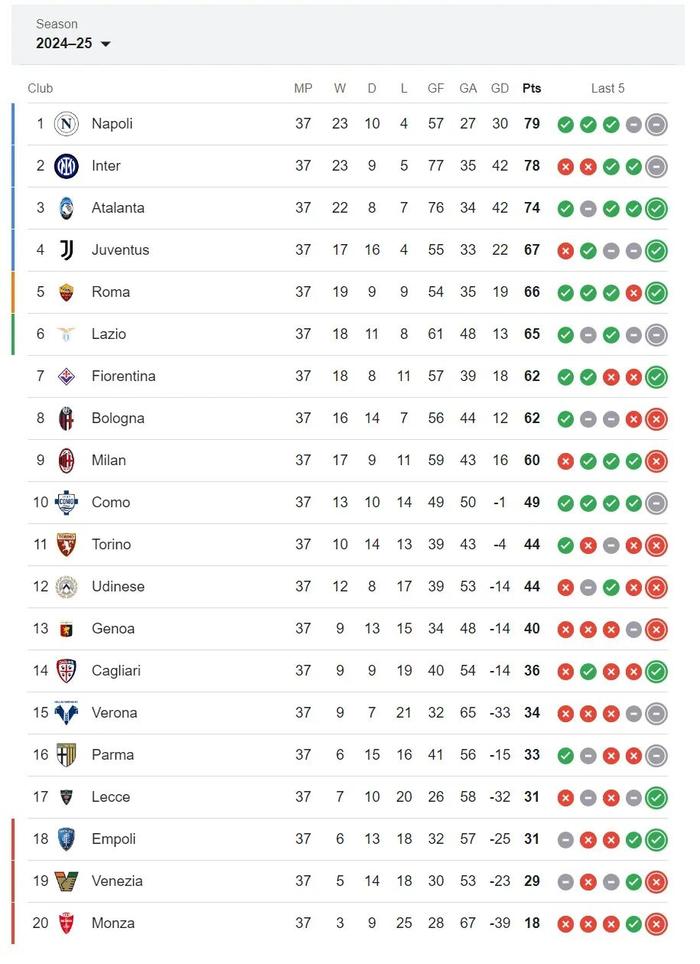This screenshot has height=964, width=700.
Task: Click the GD column header
Action: (x=500, y=88)
